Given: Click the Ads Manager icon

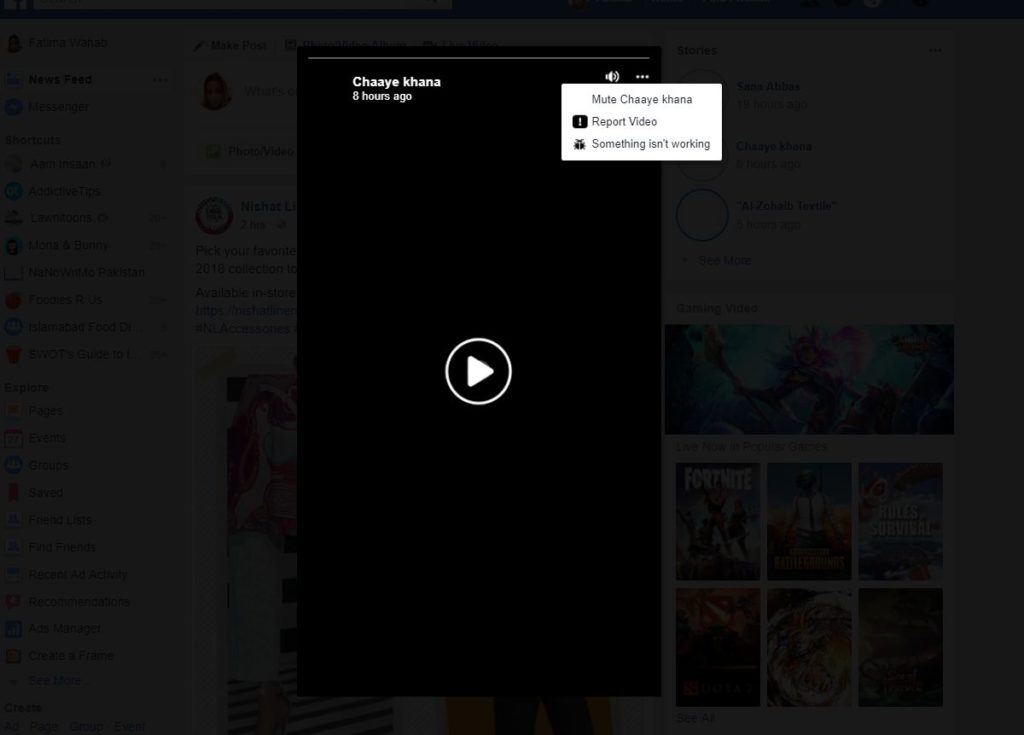Looking at the screenshot, I should (x=14, y=629).
